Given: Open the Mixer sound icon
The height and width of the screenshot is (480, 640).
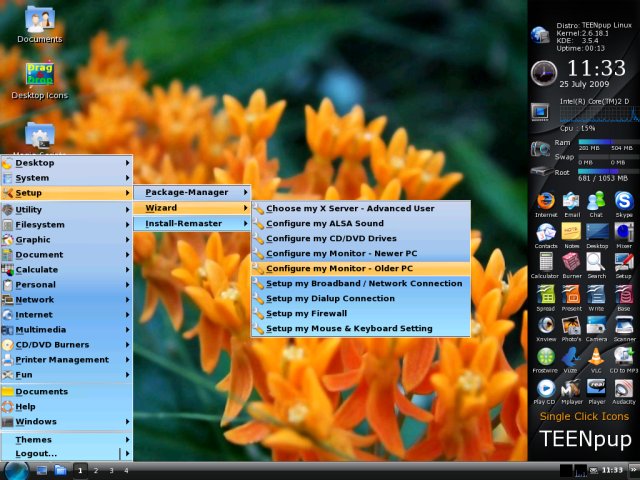Looking at the screenshot, I should click(x=624, y=232).
